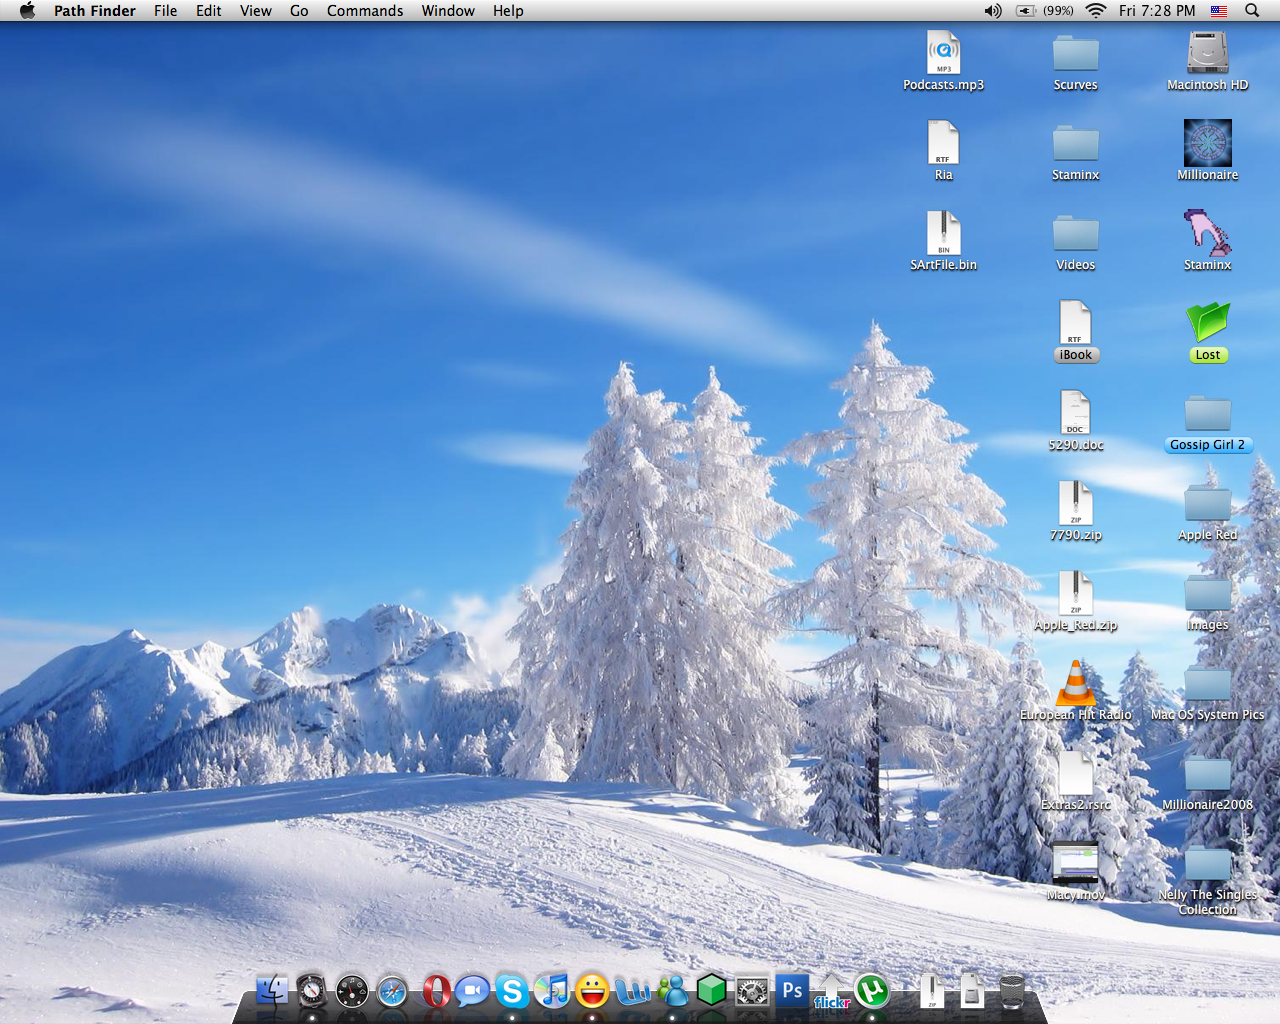Open the Flickr uploader in Dock
The height and width of the screenshot is (1024, 1280).
click(832, 991)
